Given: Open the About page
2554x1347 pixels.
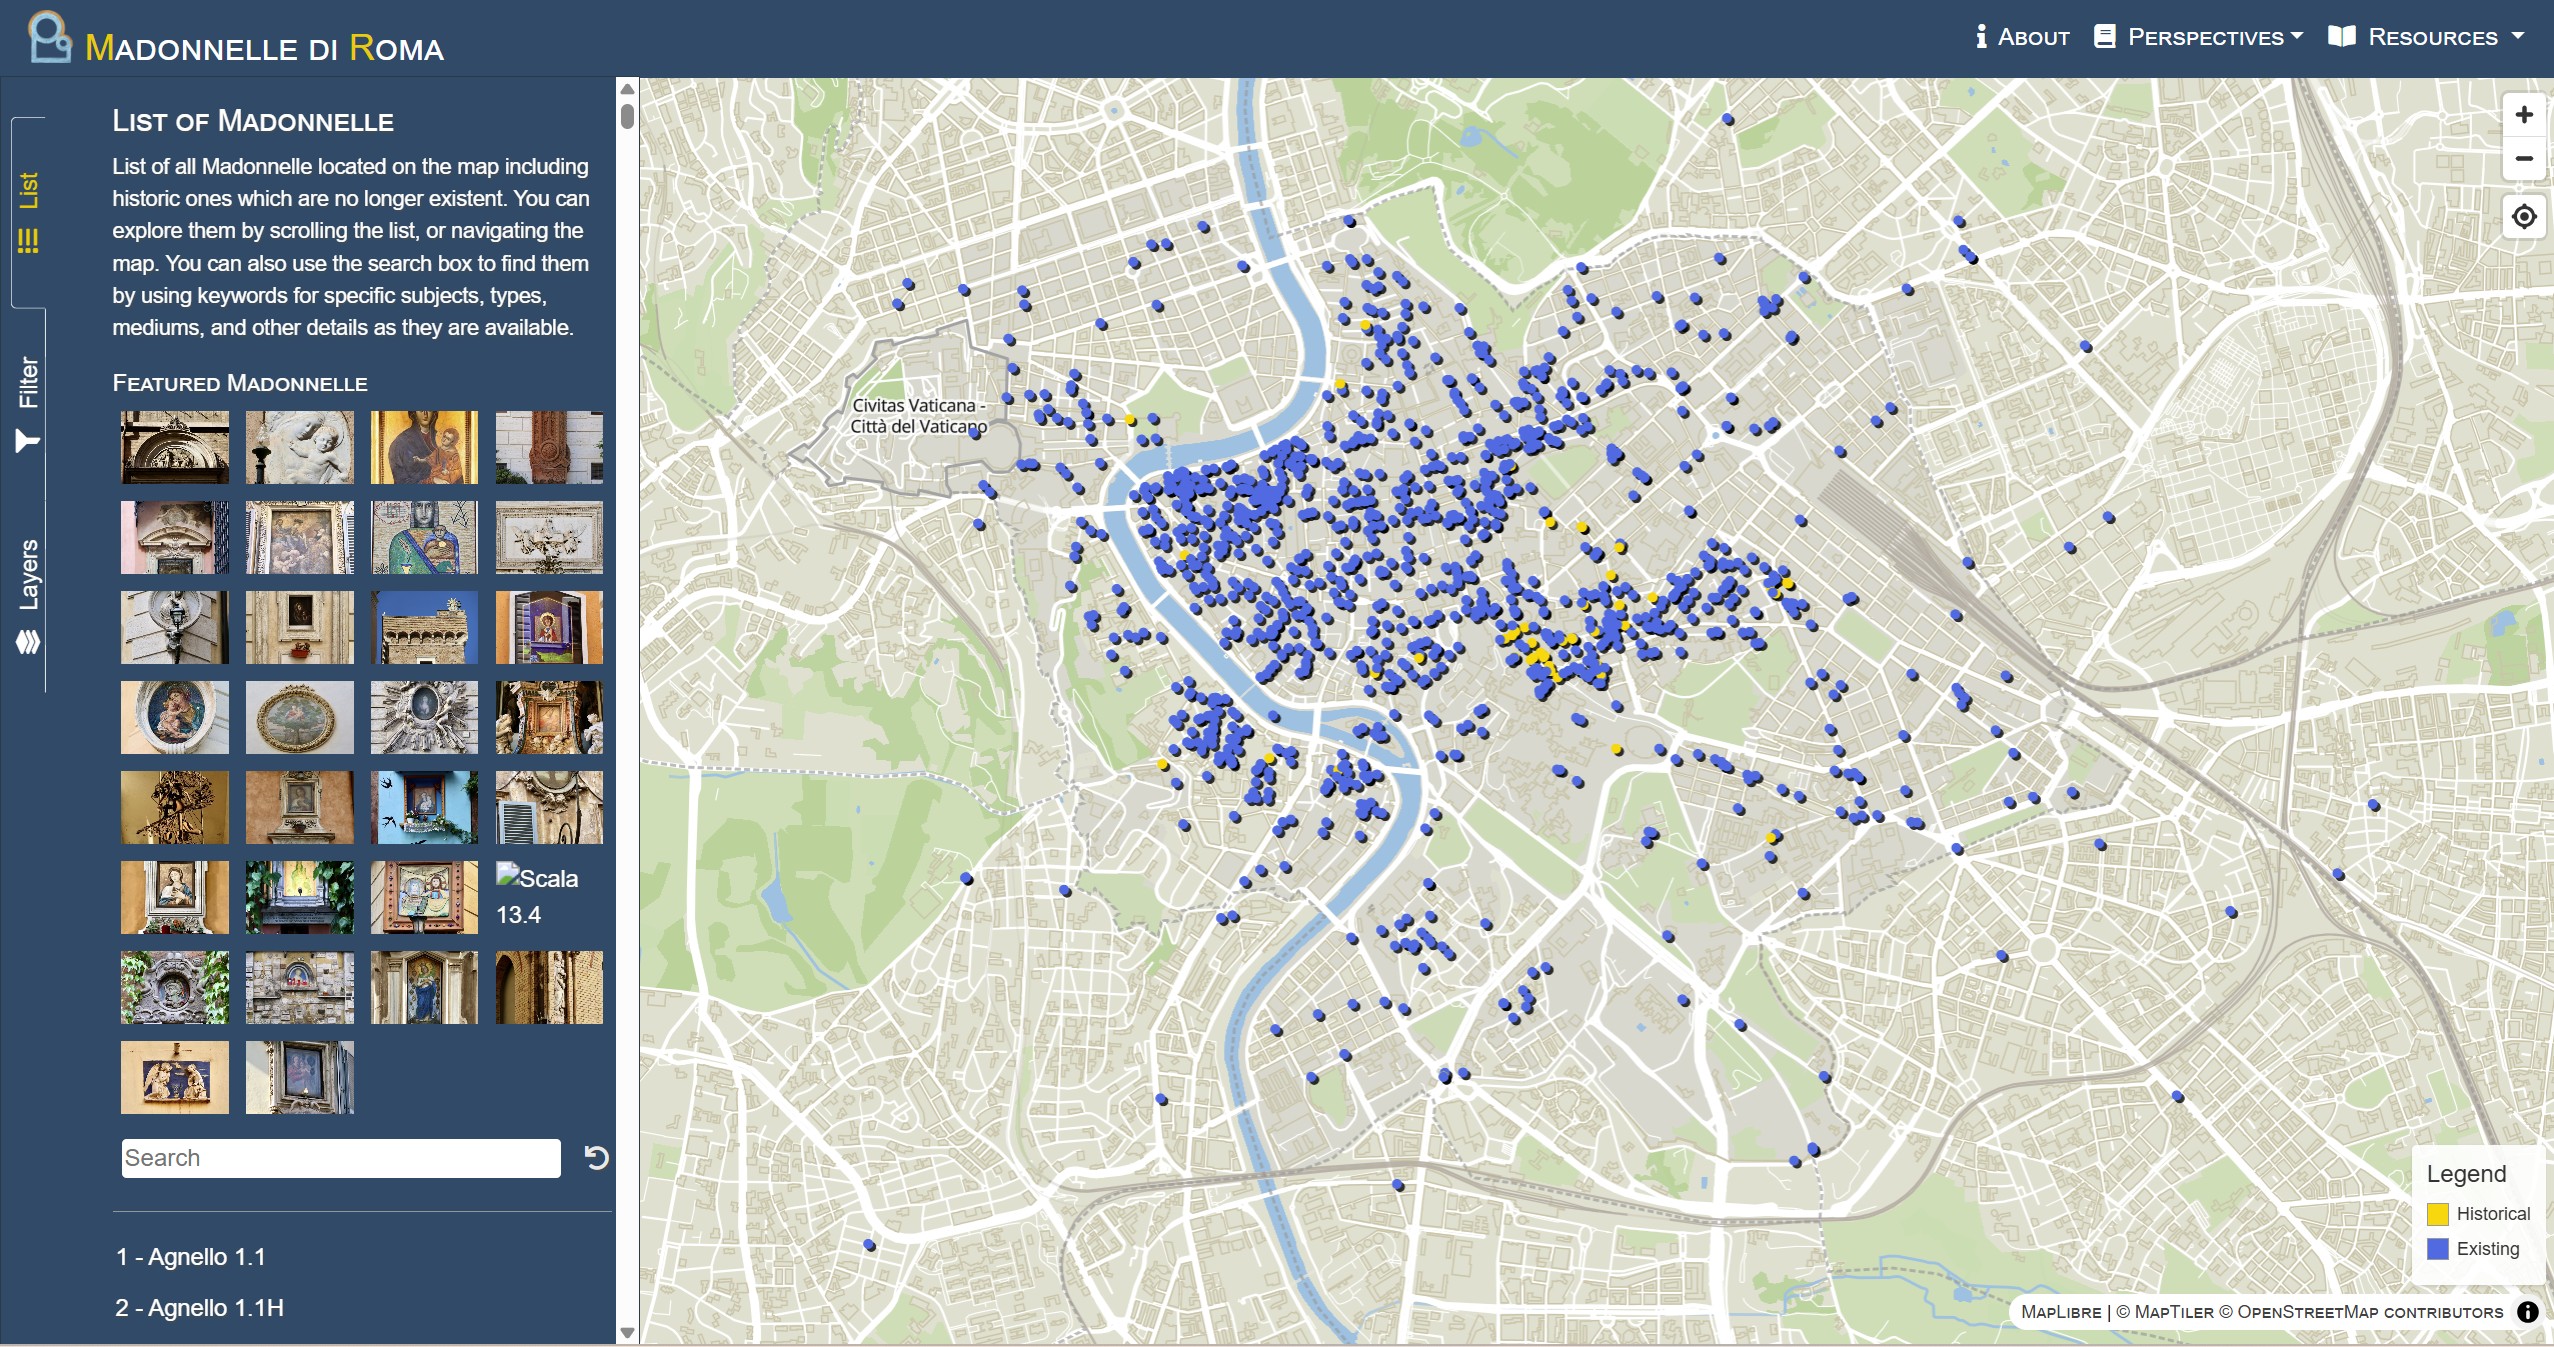Looking at the screenshot, I should tap(2022, 37).
